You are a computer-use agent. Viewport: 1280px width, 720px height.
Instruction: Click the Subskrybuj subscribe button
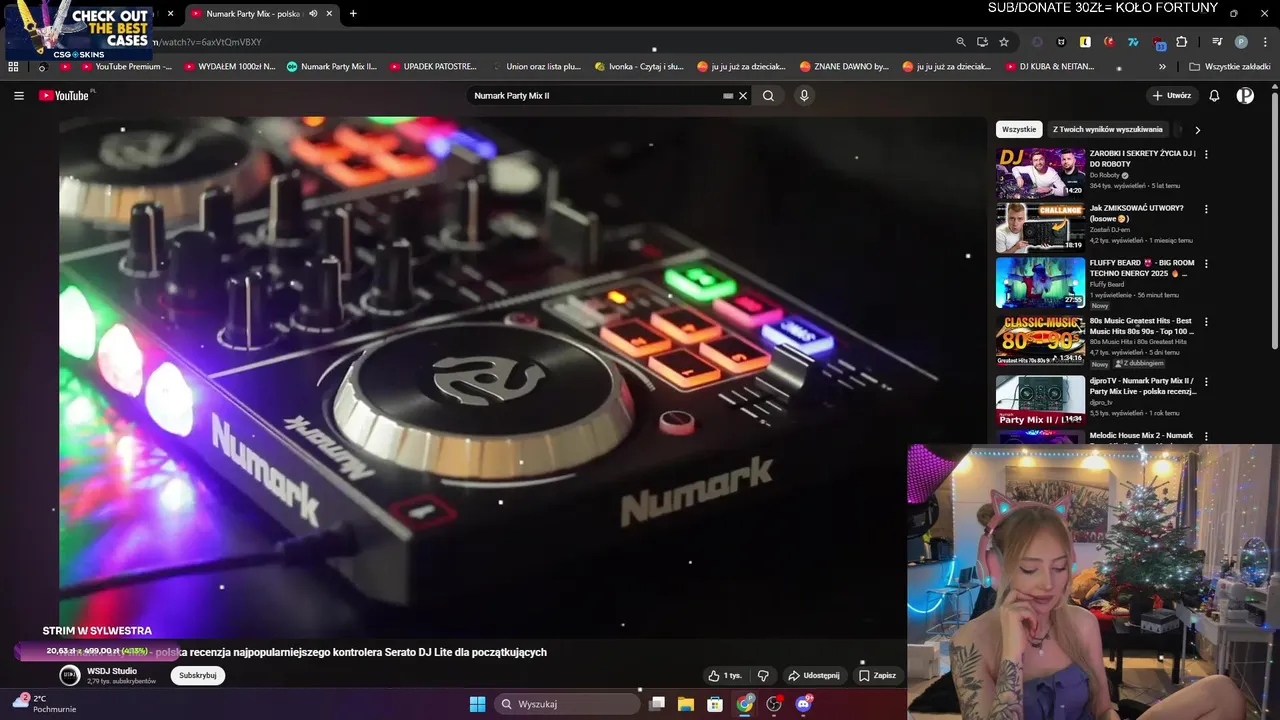click(198, 675)
